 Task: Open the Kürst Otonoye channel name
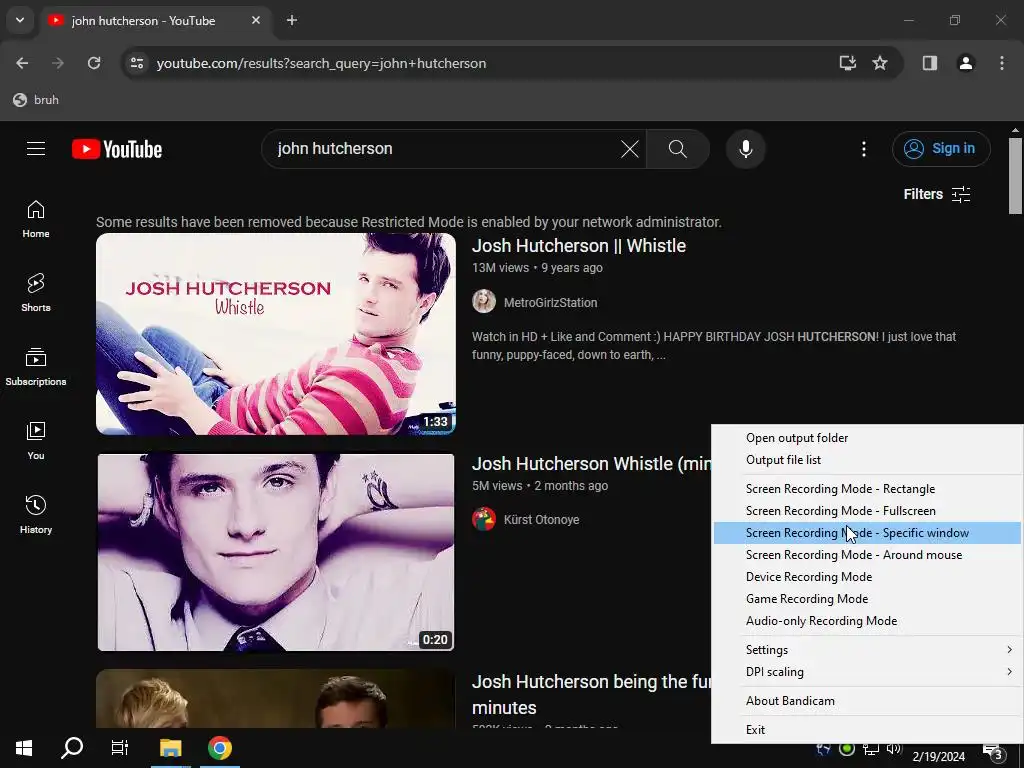(541, 520)
